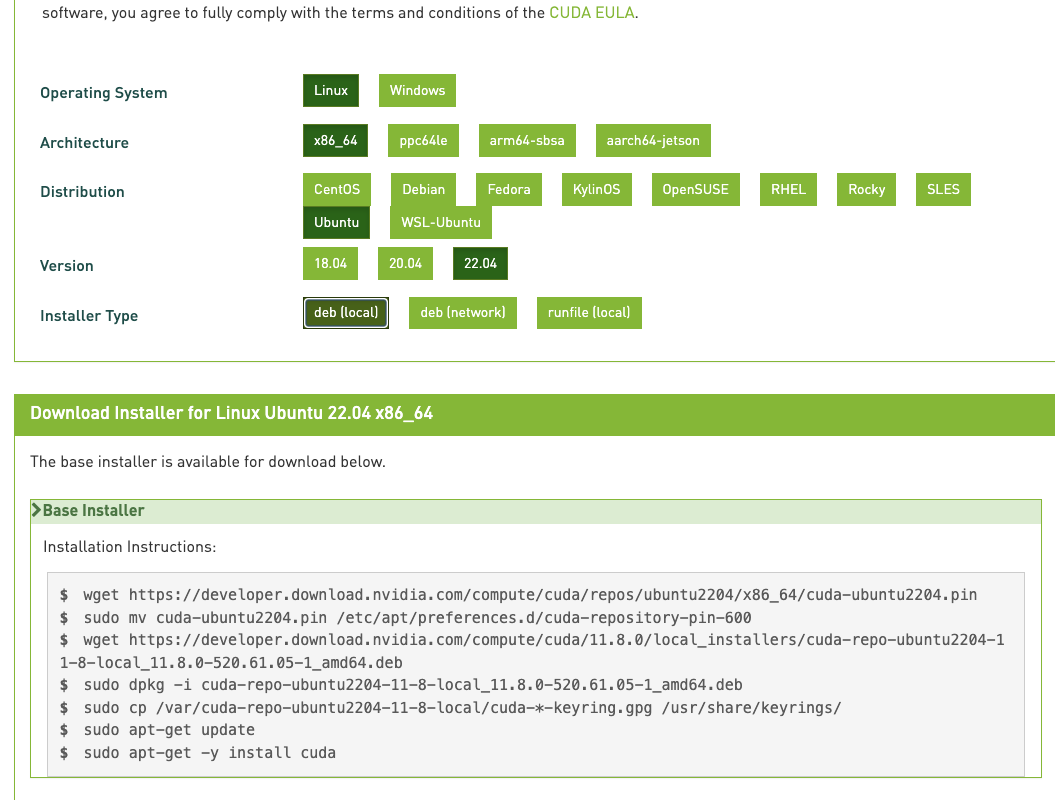Choose version 18.04
This screenshot has height=800, width=1055.
pos(330,263)
